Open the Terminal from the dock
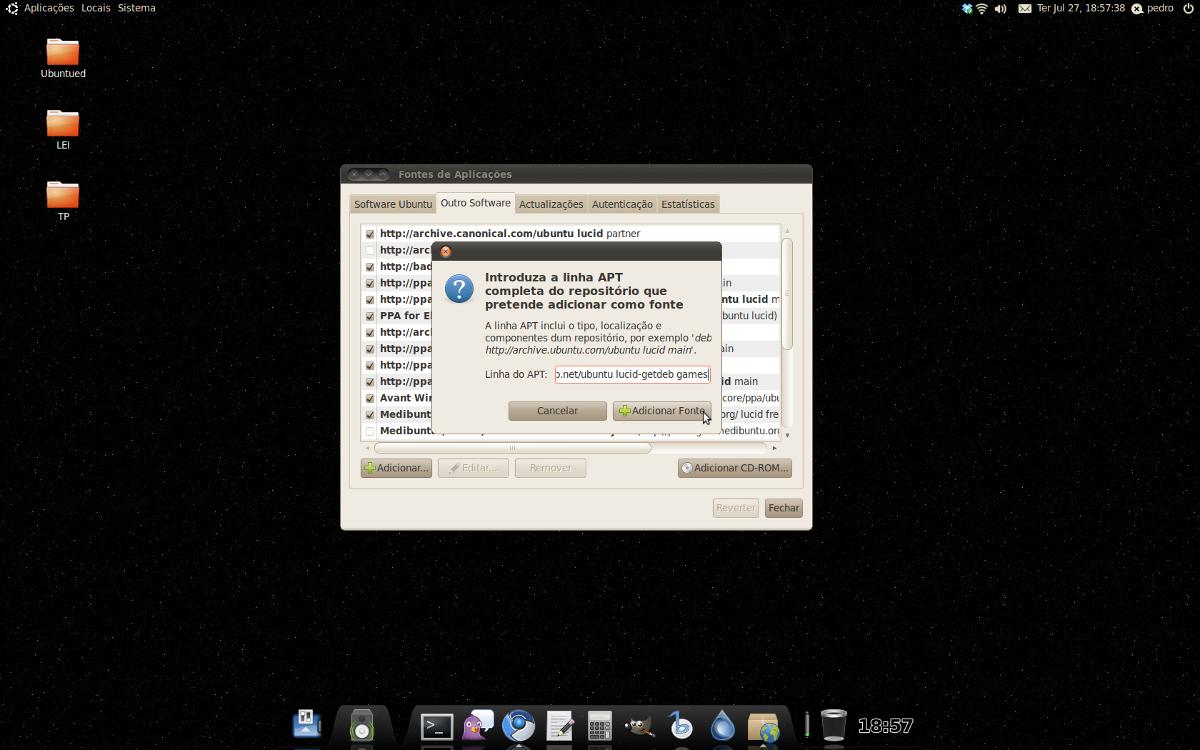1200x750 pixels. pyautogui.click(x=437, y=726)
